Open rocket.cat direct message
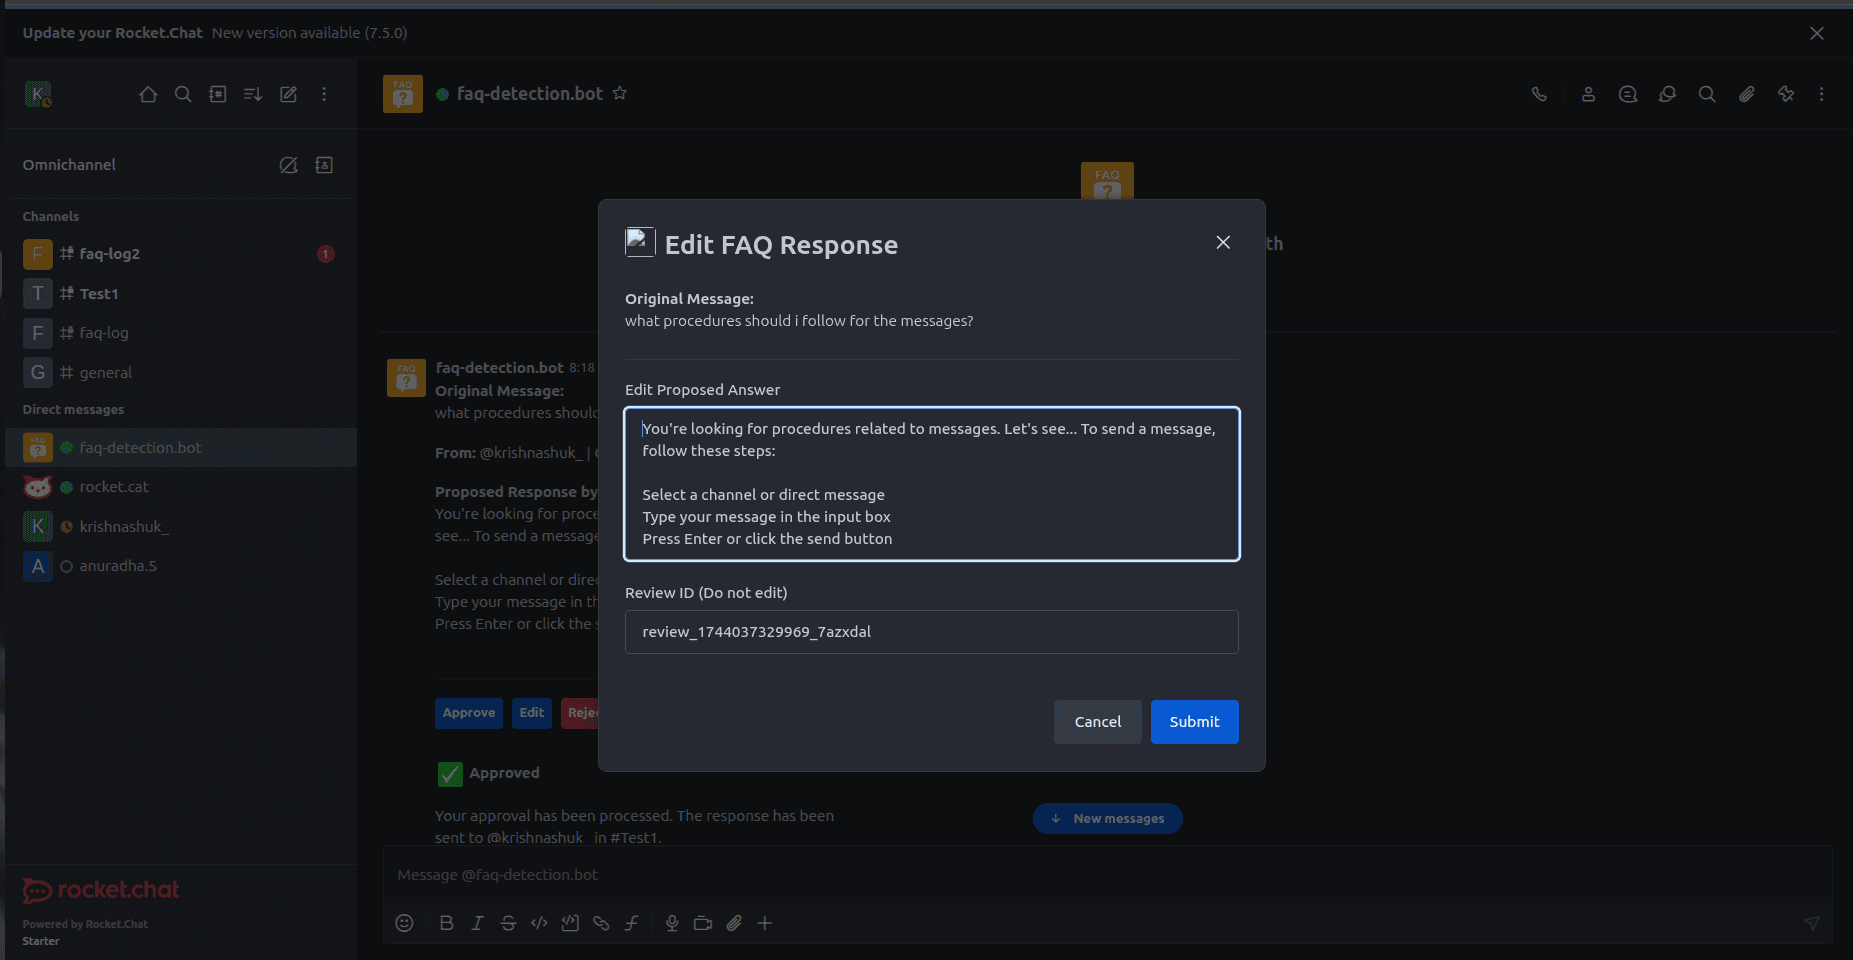The height and width of the screenshot is (960, 1853). click(180, 487)
